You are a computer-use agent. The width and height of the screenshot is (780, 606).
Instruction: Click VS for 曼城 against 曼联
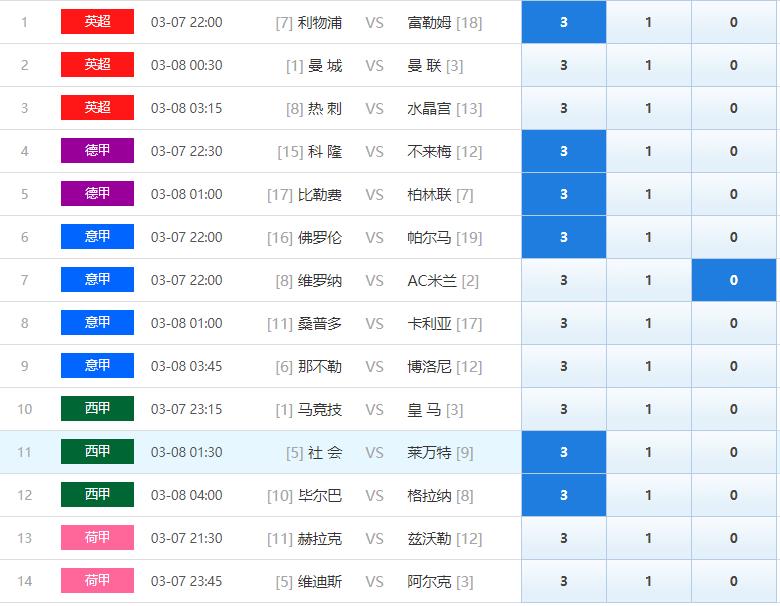click(375, 65)
